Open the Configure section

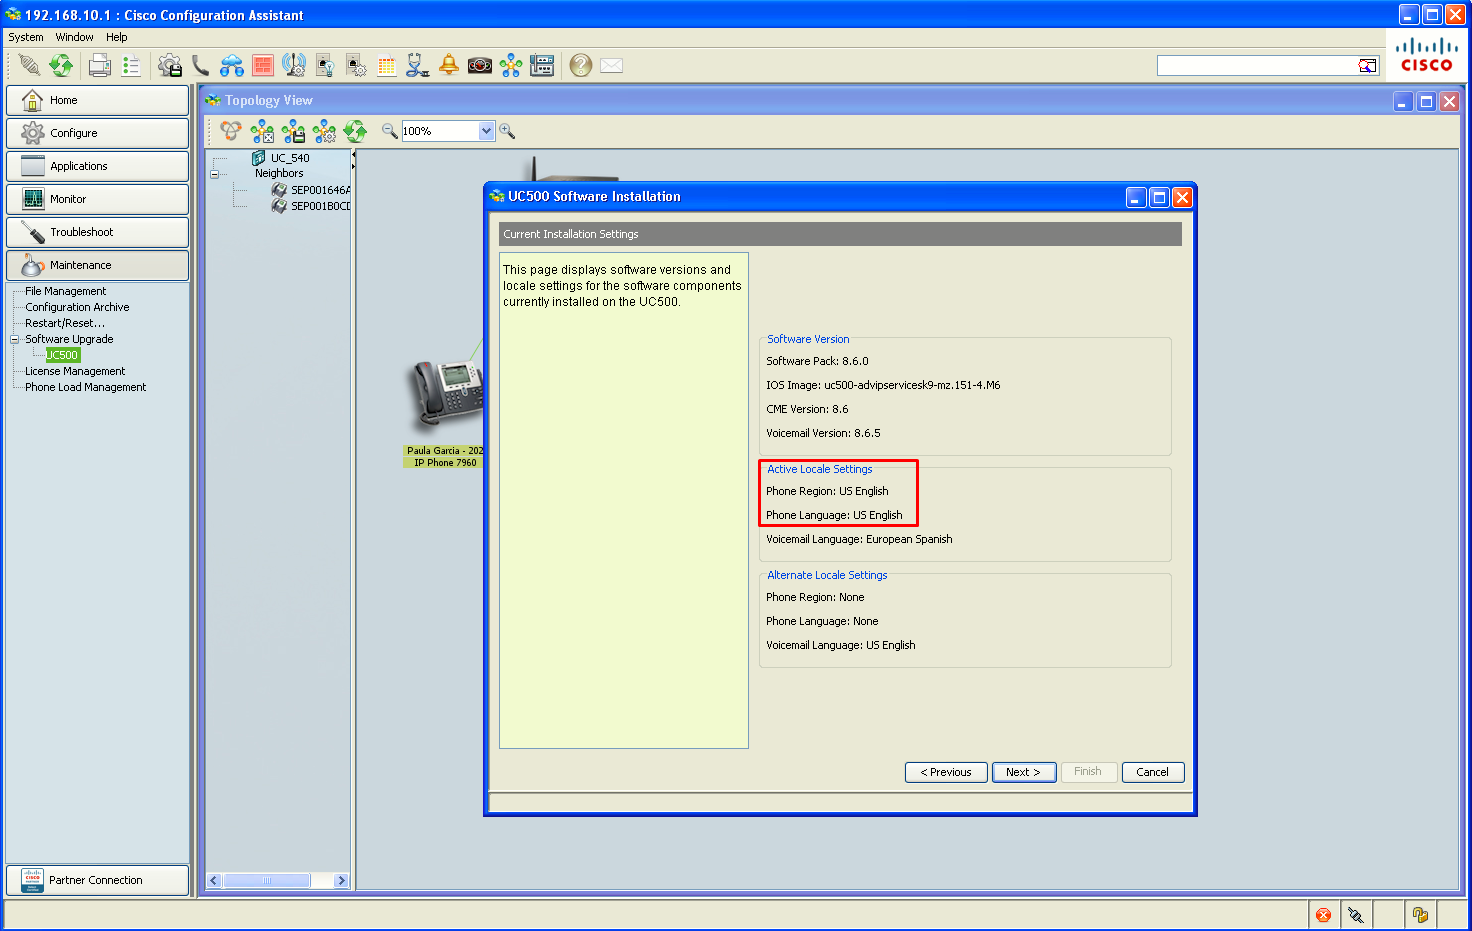[97, 133]
